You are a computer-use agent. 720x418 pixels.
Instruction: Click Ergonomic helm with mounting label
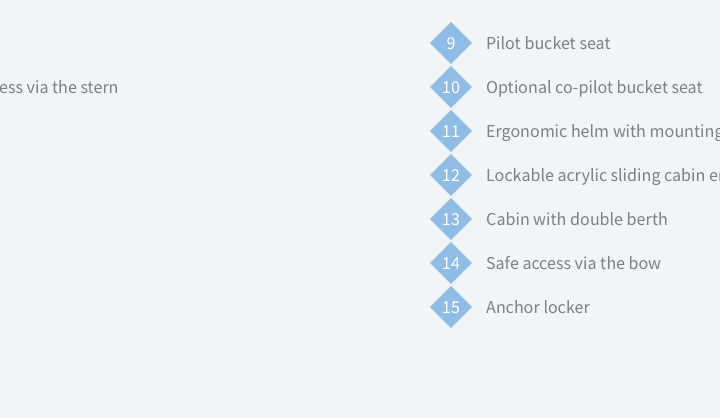click(x=603, y=131)
